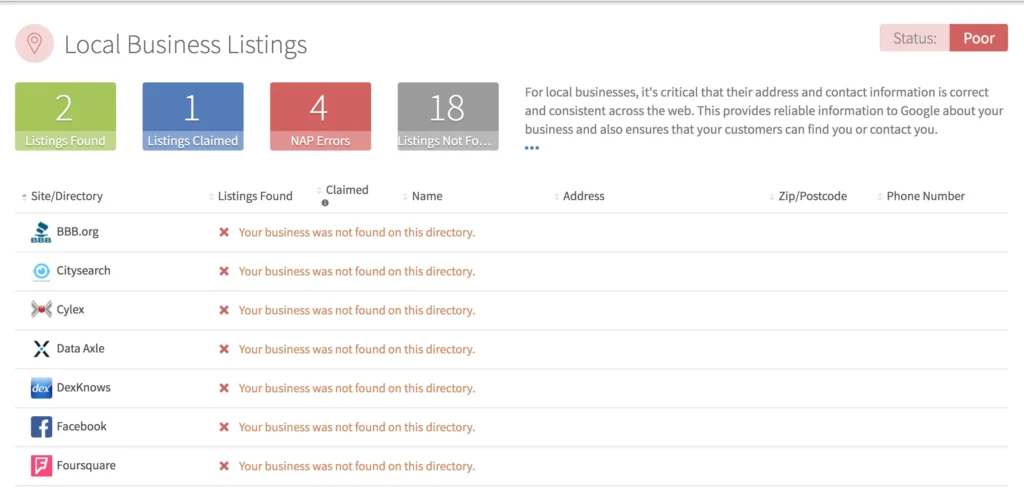Select the red NAP Errors tile
This screenshot has height=488, width=1024.
[320, 116]
